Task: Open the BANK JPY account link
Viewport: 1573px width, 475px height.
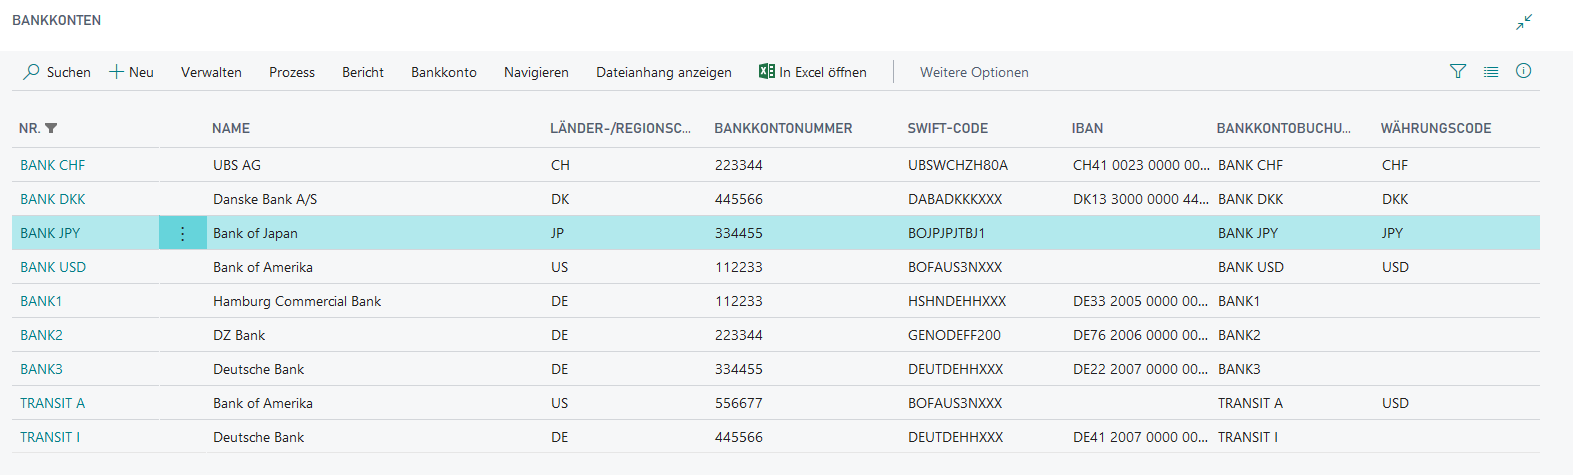Action: [x=50, y=233]
